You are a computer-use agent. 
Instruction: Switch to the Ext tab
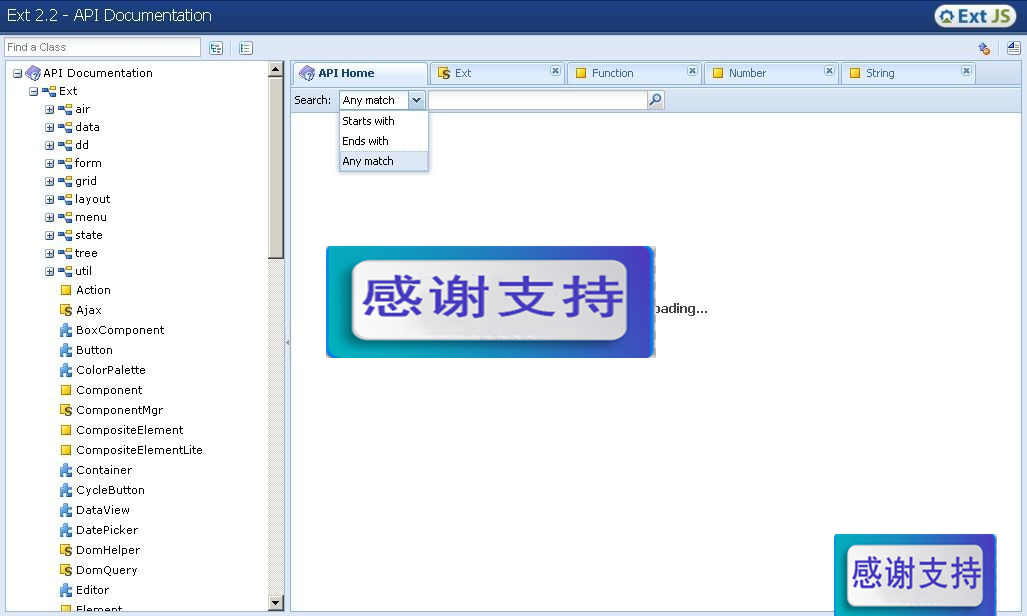point(496,73)
